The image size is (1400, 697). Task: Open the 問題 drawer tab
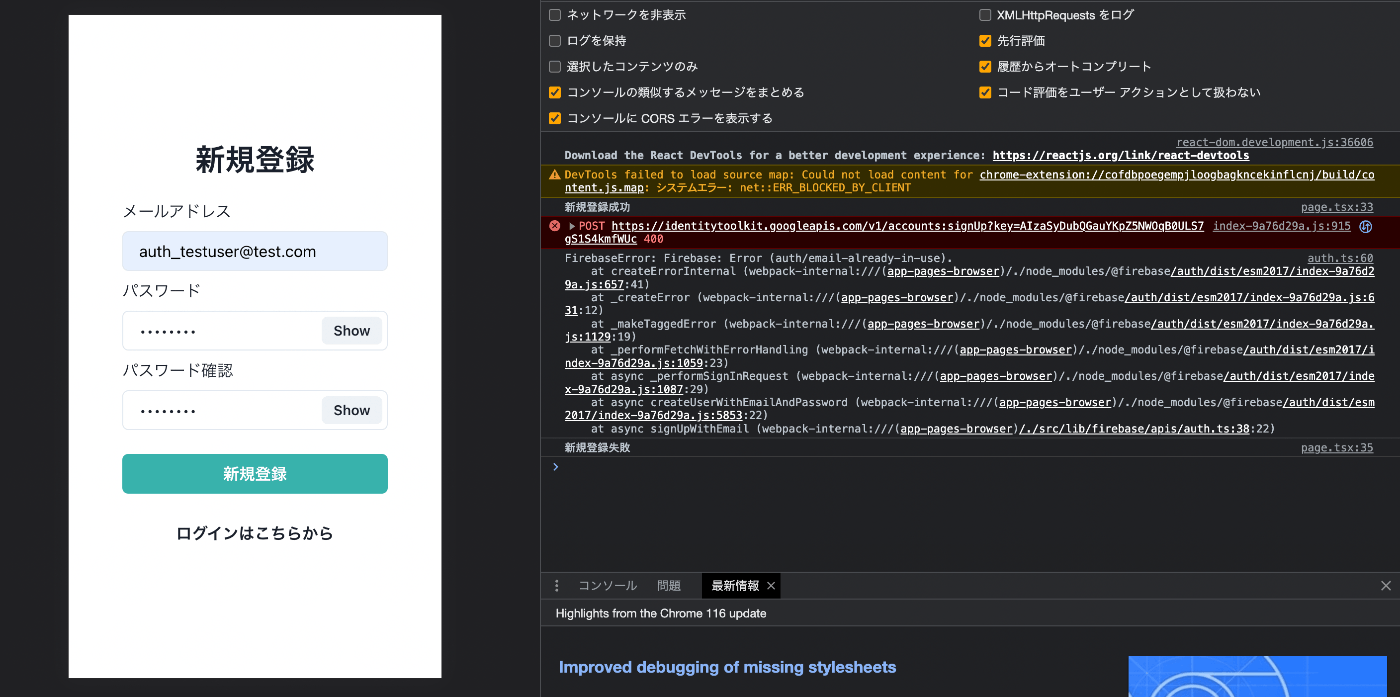click(669, 586)
